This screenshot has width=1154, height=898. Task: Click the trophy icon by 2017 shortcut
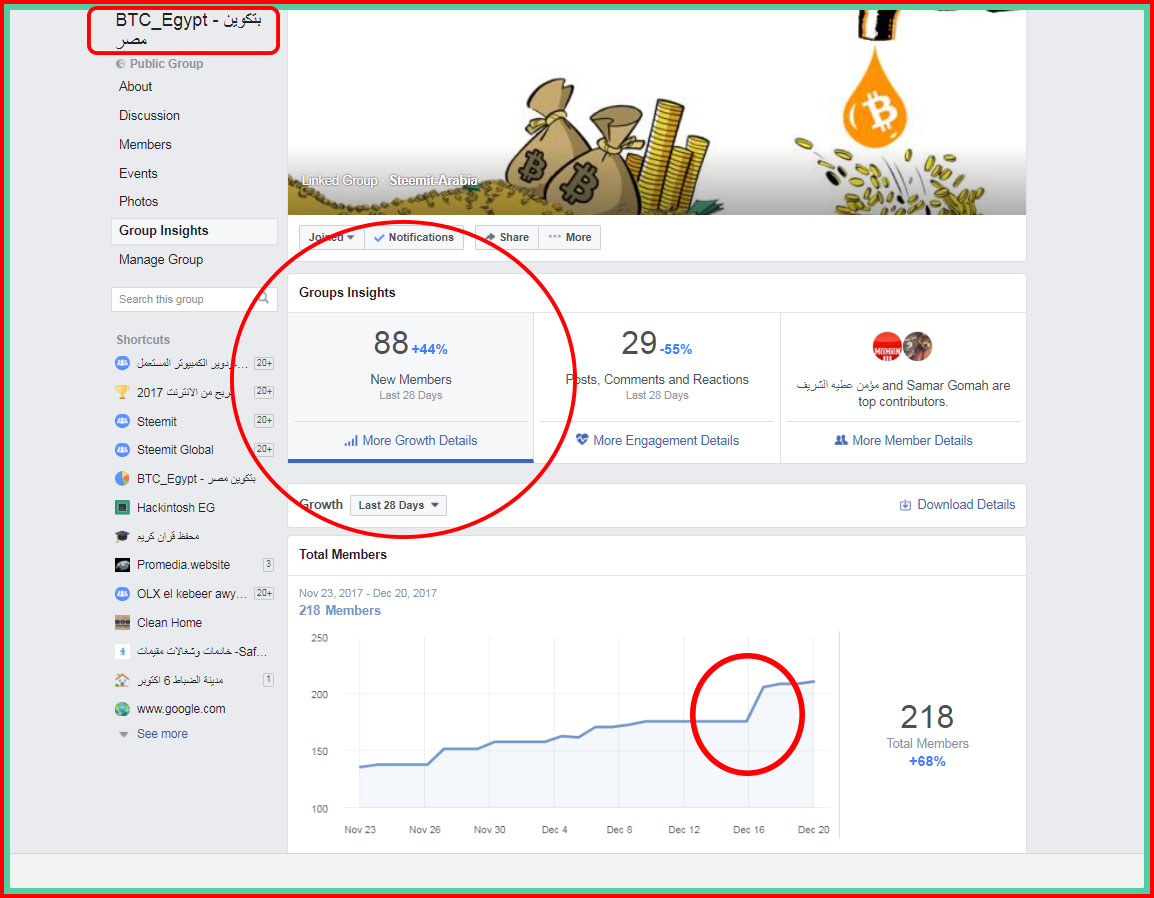122,392
